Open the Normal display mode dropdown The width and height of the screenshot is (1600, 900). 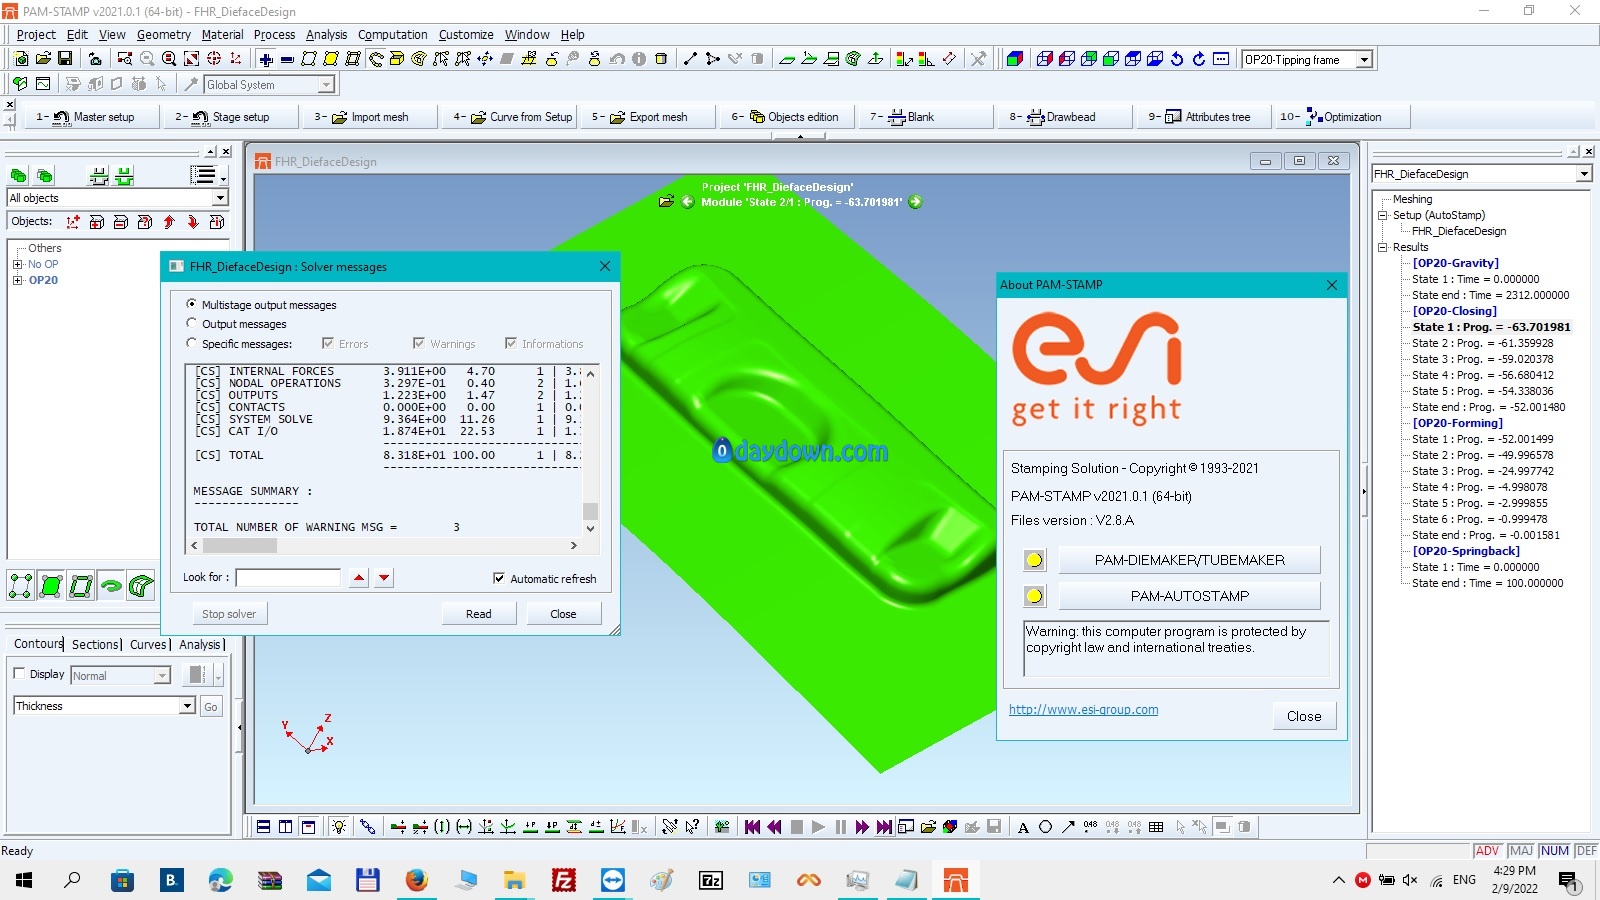coord(162,676)
